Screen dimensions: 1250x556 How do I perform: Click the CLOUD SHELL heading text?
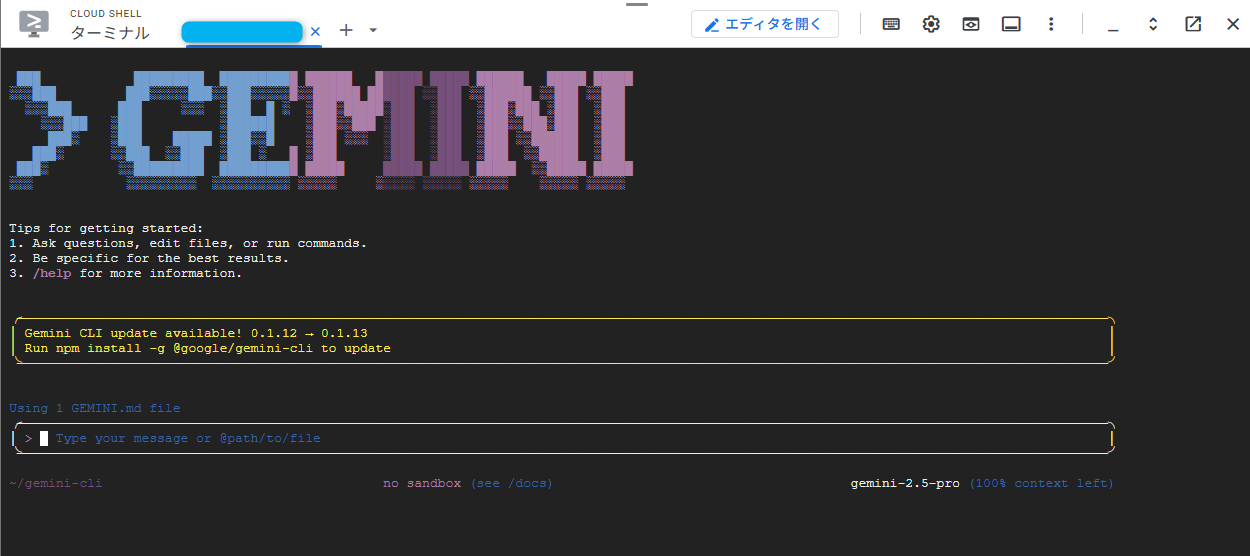tap(106, 14)
